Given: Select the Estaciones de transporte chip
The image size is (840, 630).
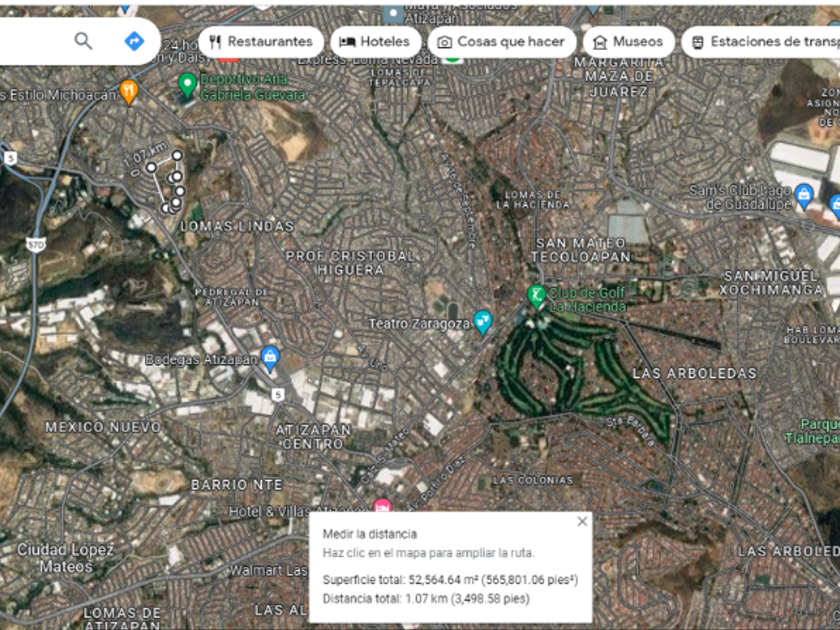Looking at the screenshot, I should pyautogui.click(x=761, y=42).
